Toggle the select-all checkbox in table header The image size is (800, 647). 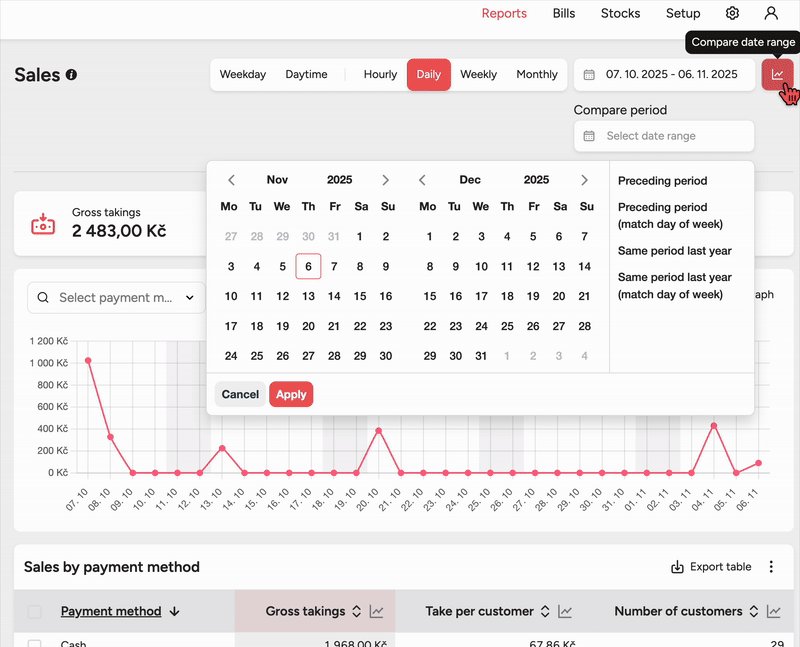pos(35,611)
